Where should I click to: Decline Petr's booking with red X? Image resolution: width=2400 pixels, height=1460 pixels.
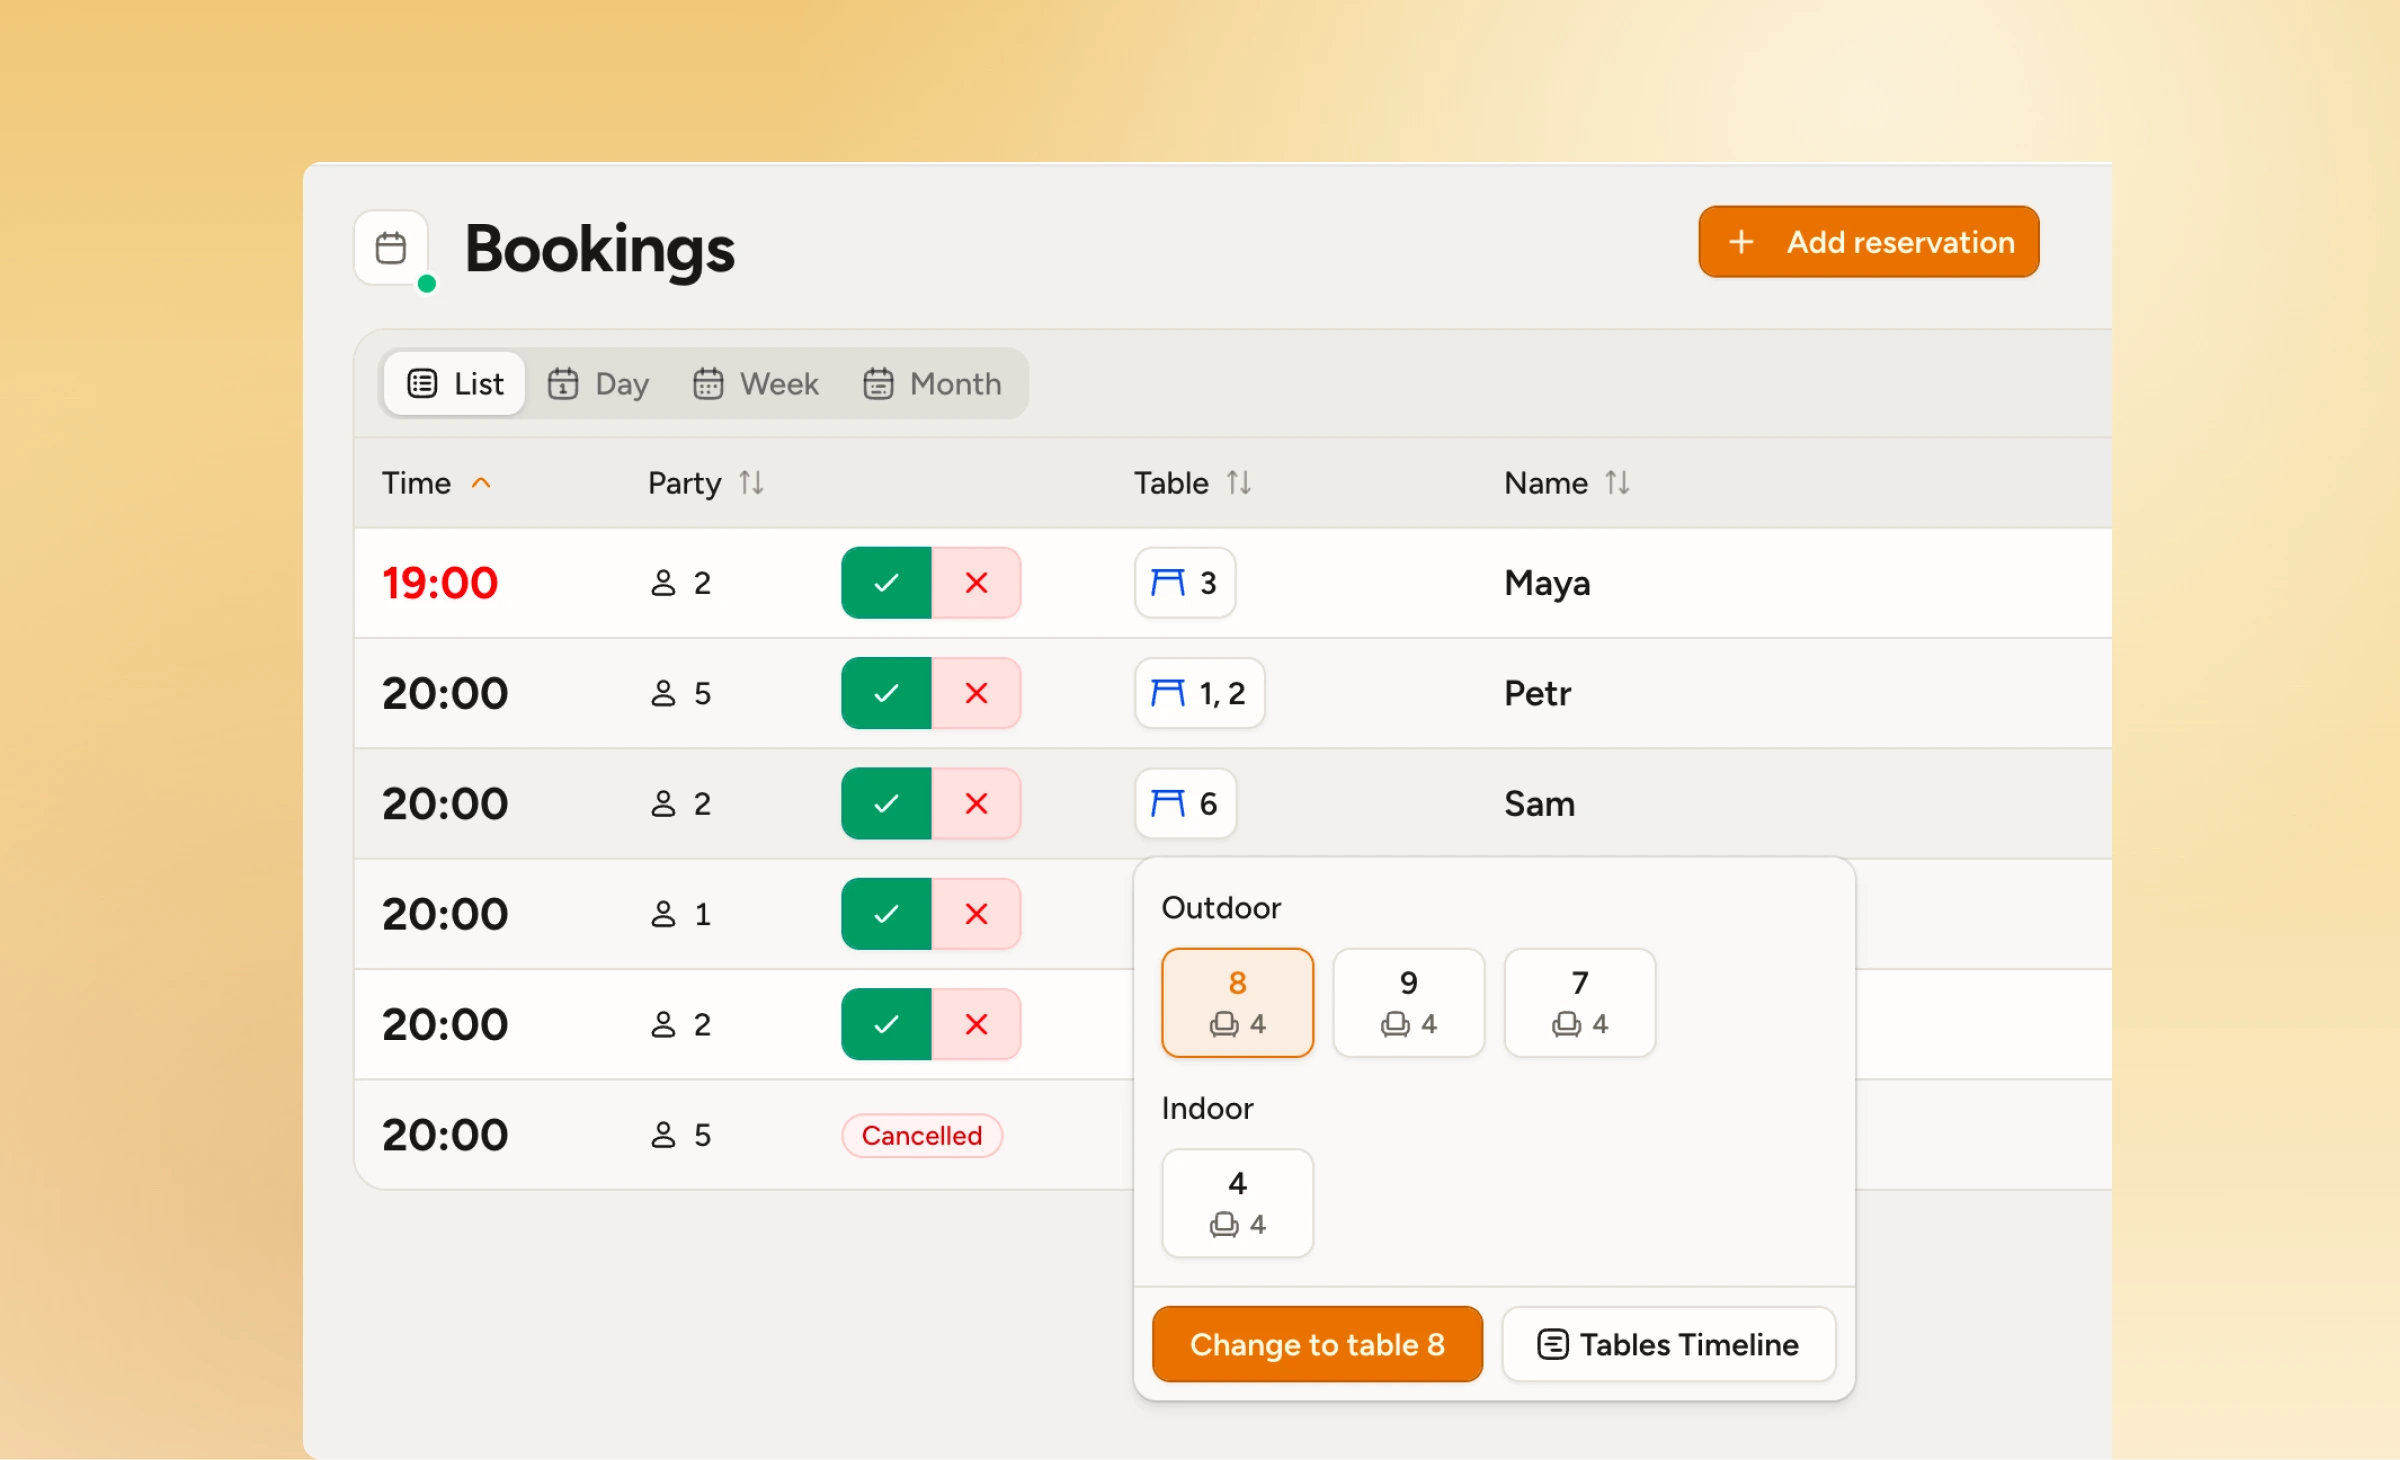click(976, 693)
